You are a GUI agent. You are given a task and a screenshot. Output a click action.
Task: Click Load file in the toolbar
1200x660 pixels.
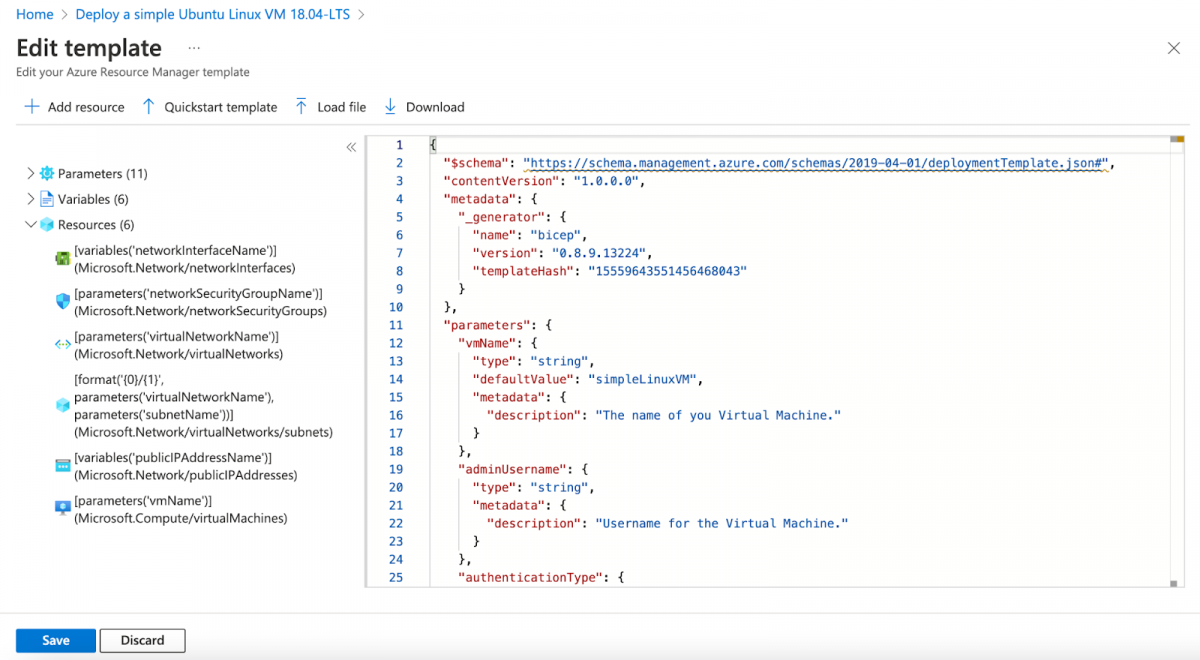click(330, 107)
